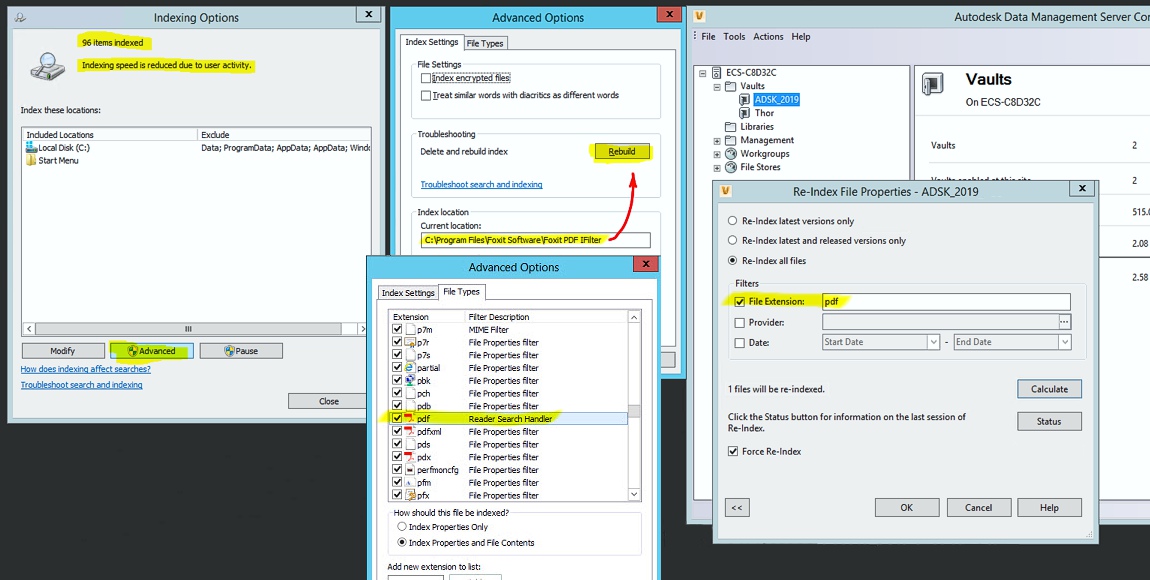Click the p7r certificate file icon
This screenshot has height=580, width=1150.
411,342
